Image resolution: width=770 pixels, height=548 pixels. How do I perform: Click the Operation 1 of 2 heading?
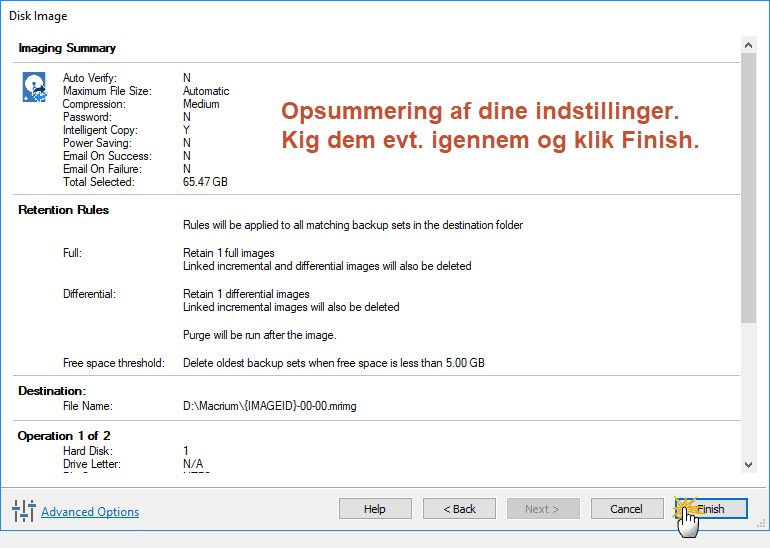click(65, 436)
